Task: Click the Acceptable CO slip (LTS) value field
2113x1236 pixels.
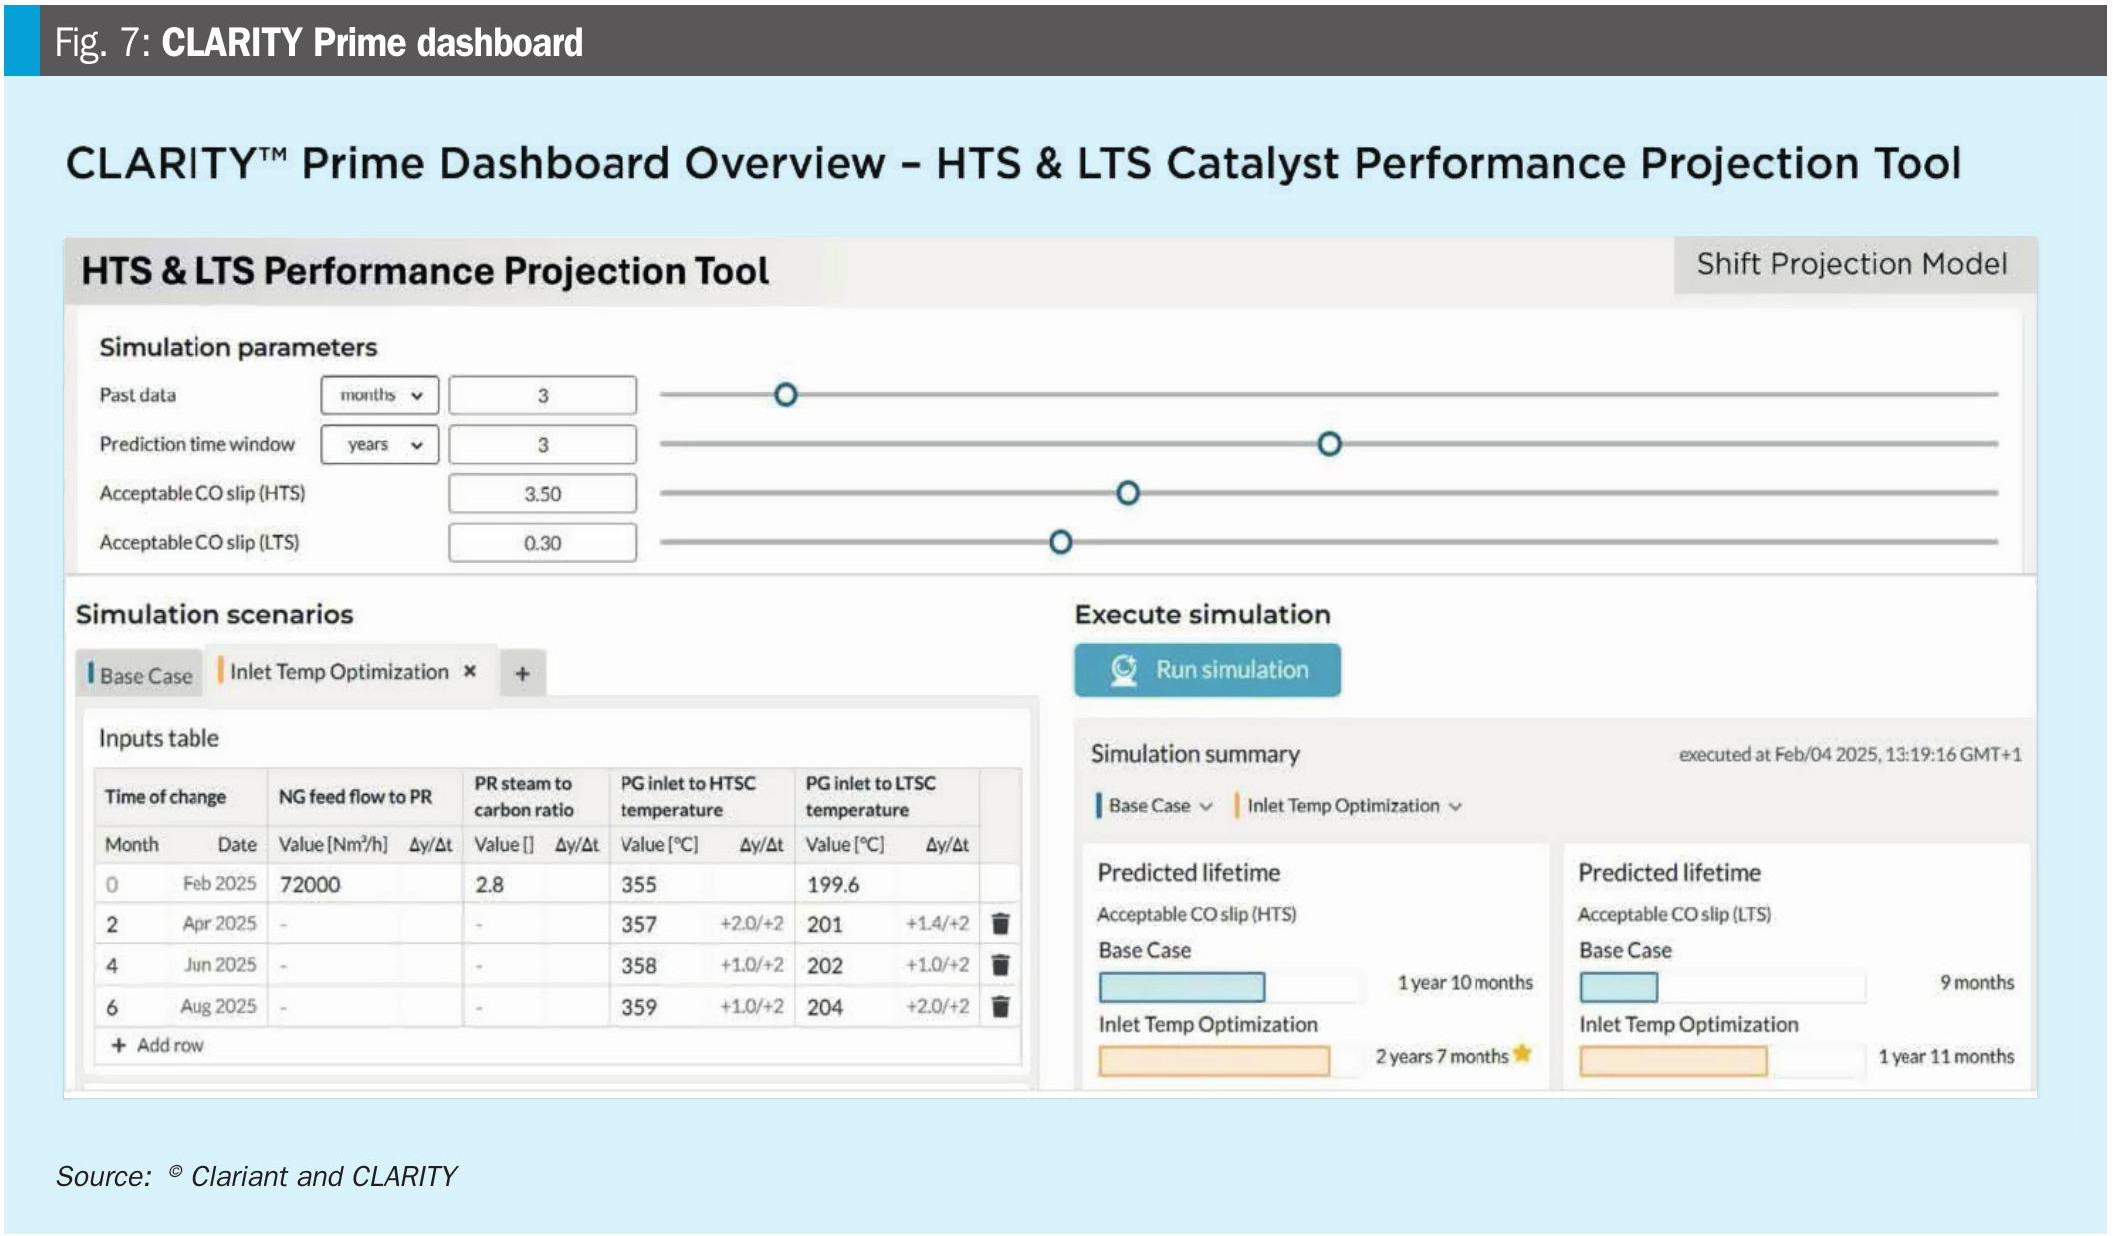Action: [x=542, y=543]
